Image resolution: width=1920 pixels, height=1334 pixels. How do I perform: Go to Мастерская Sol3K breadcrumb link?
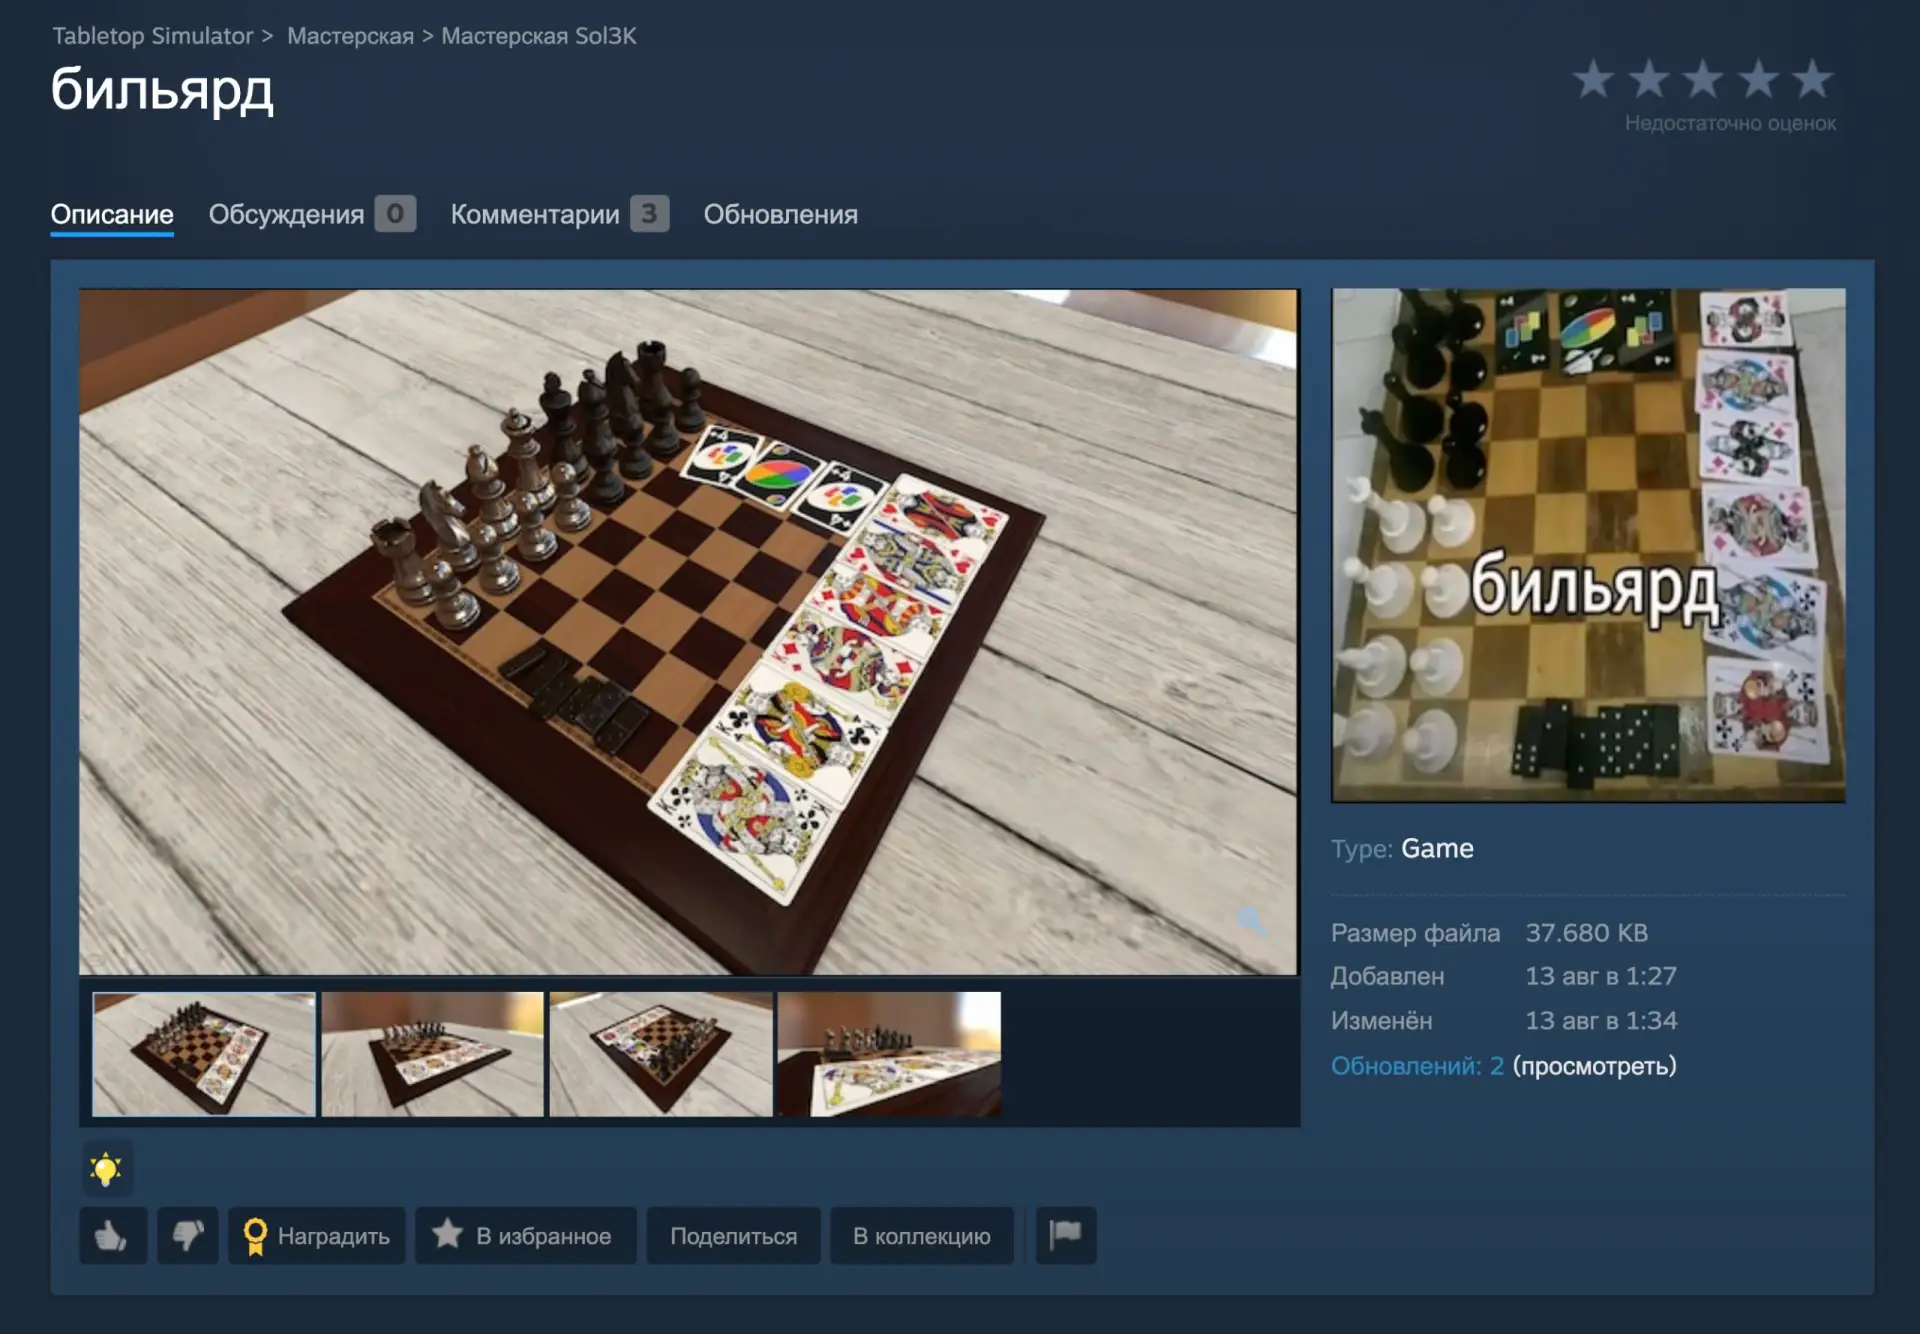click(538, 36)
